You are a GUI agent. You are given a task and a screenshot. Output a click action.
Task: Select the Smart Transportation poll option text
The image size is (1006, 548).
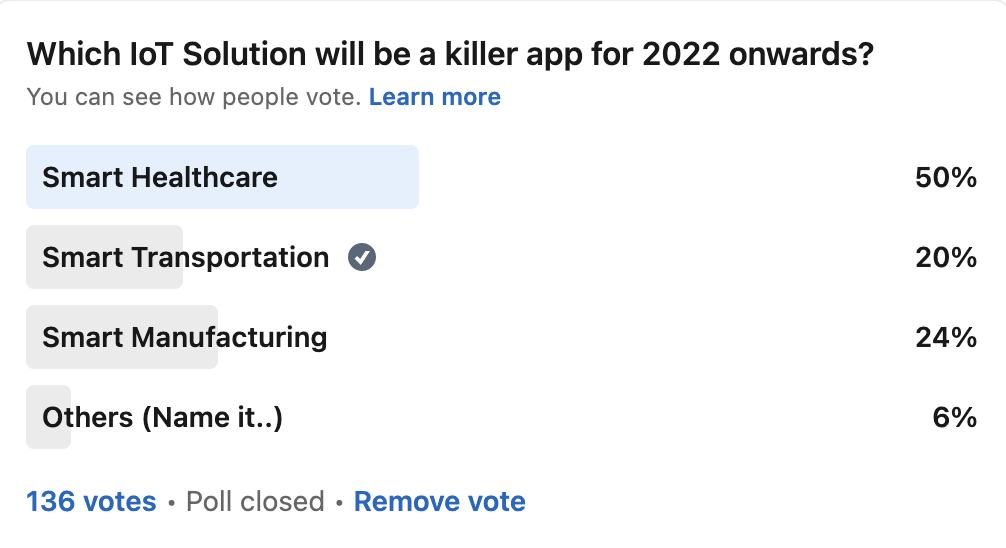[185, 258]
